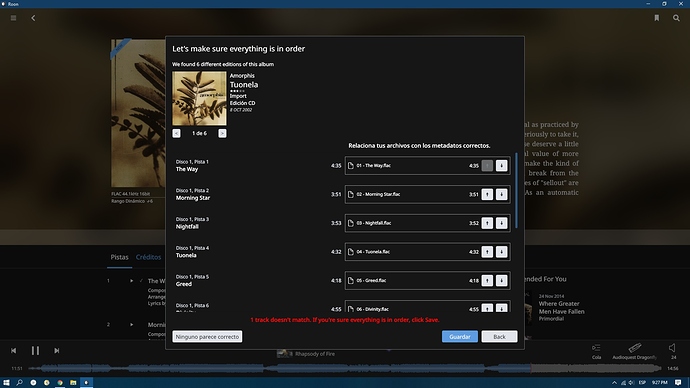Viewport: 690px width, 388px height.
Task: Switch to the Pistas tab
Action: 119,257
